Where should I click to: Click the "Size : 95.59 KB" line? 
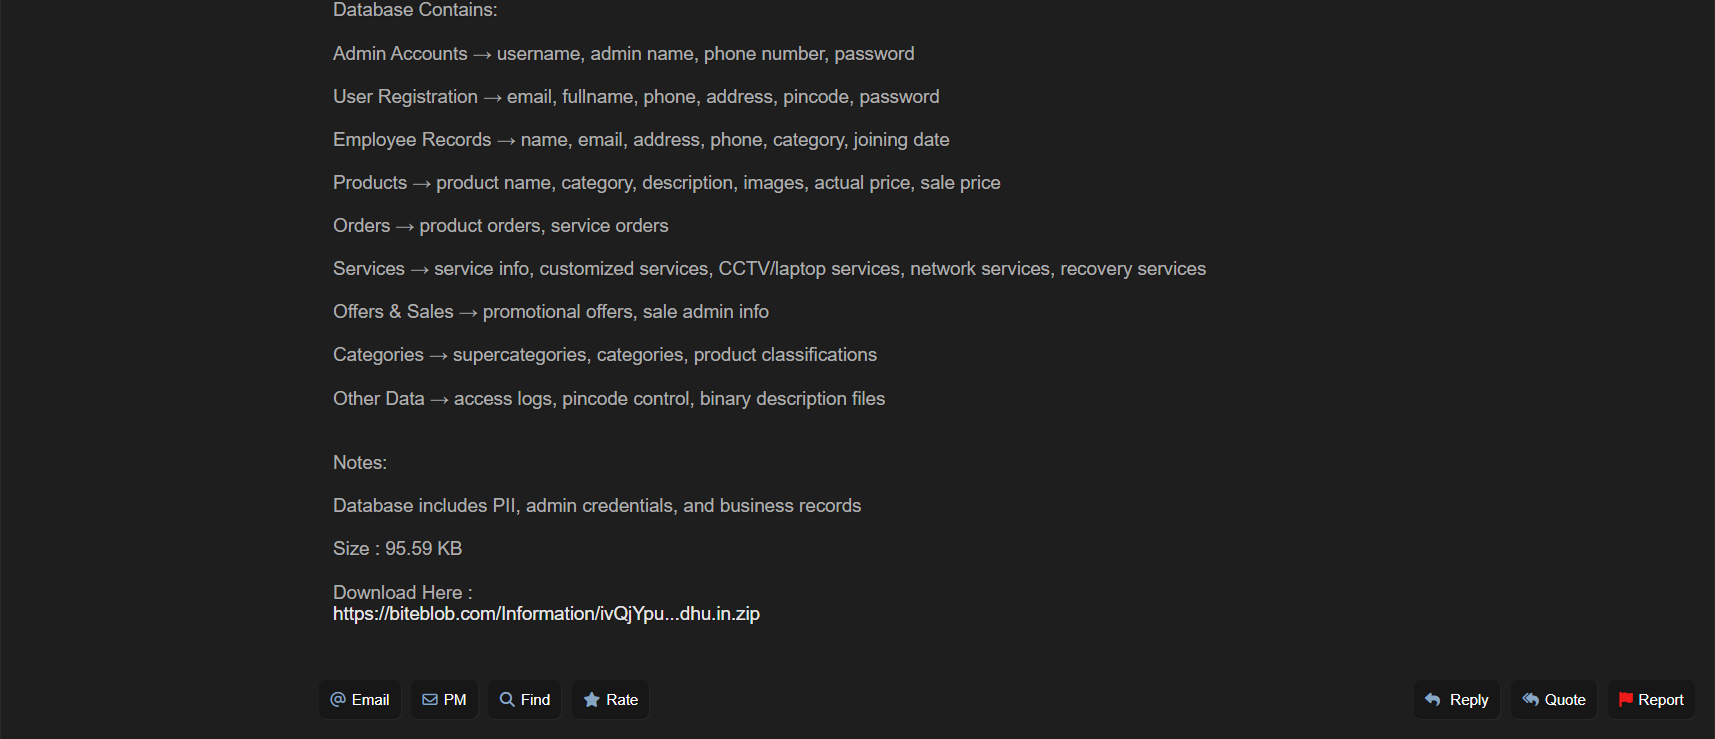tap(397, 549)
